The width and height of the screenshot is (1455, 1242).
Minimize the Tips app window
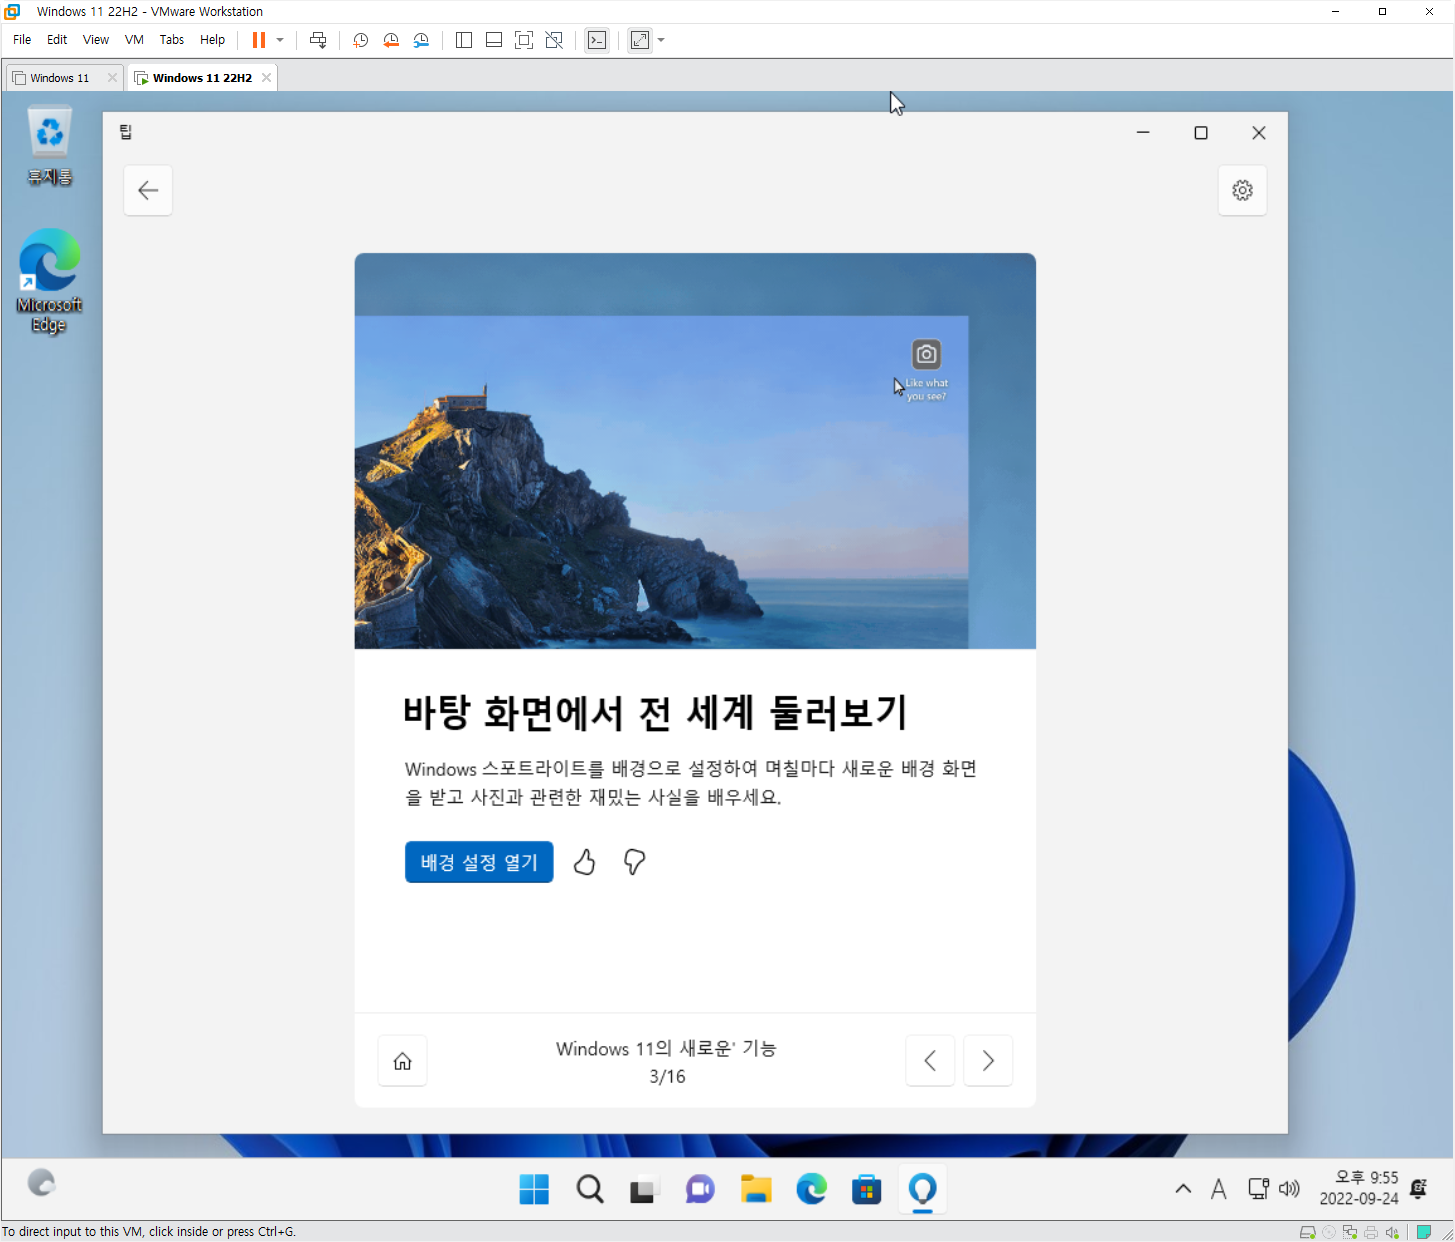1143,133
